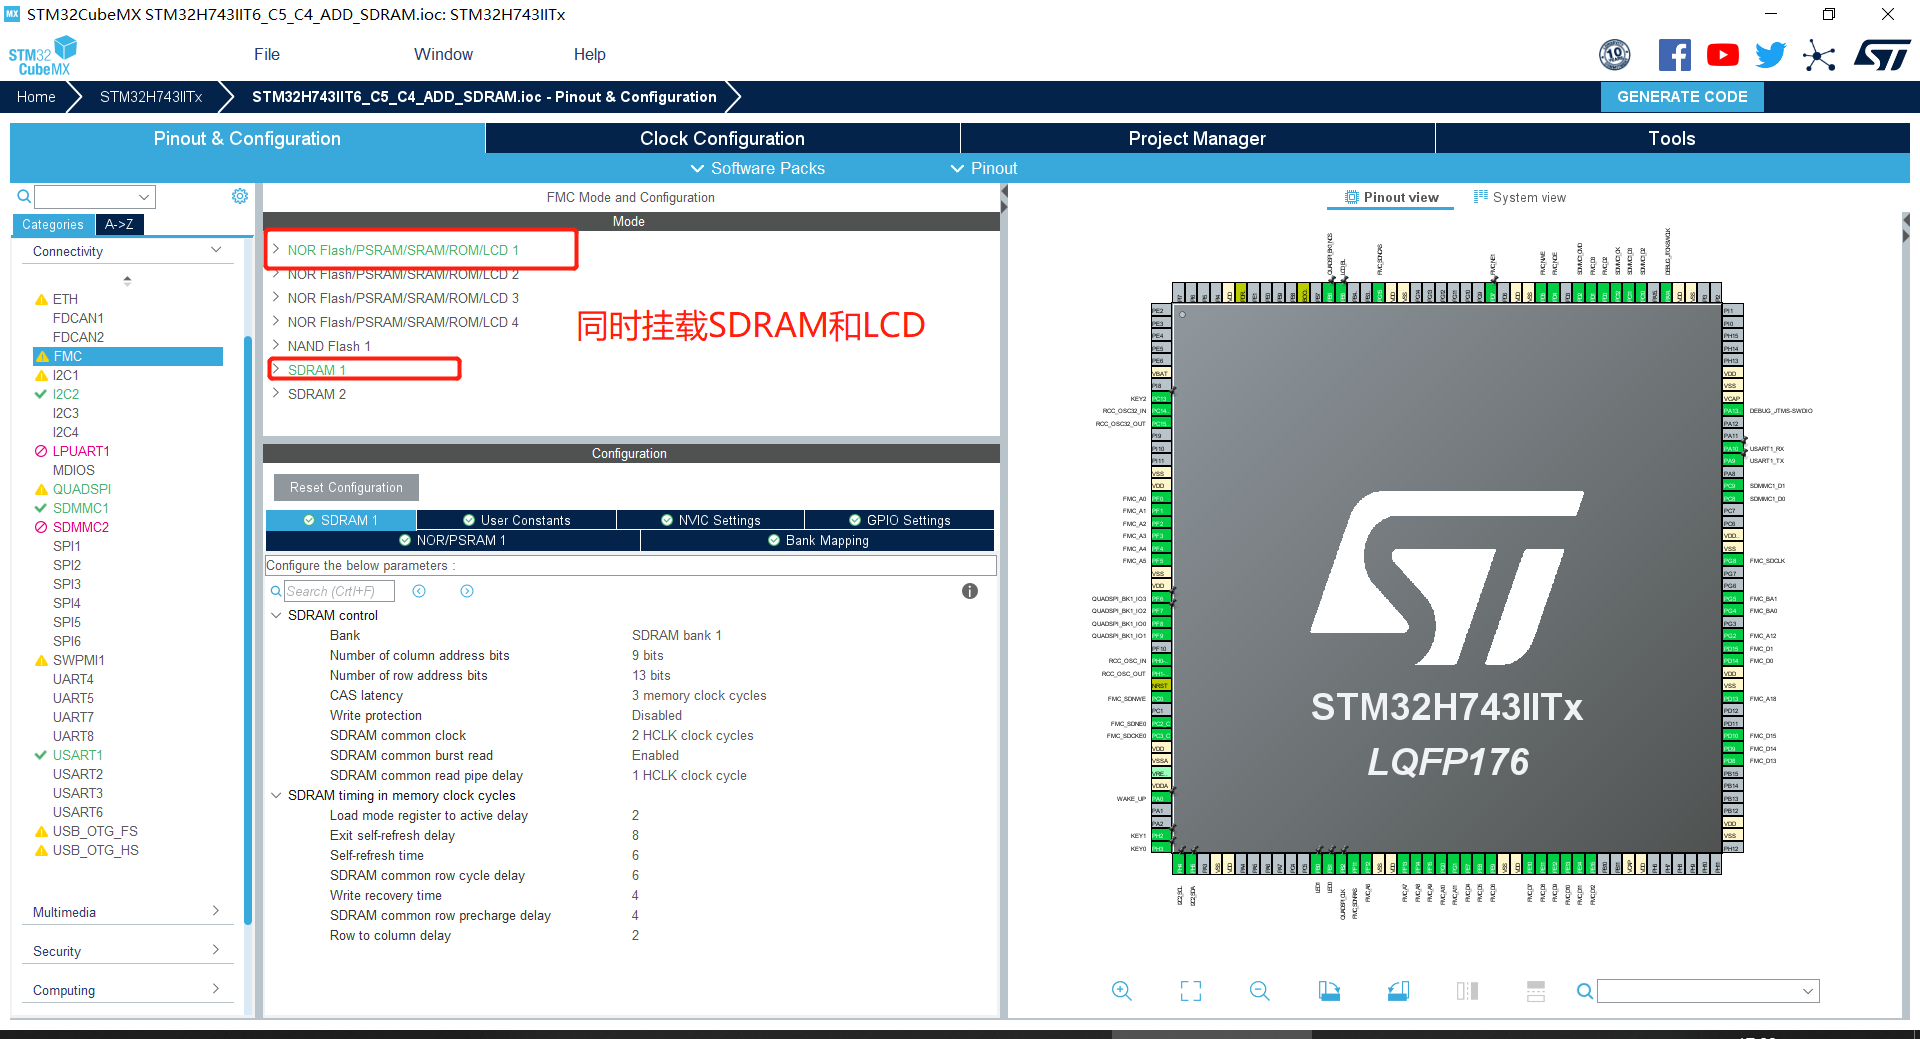Zoom in on the pinout view

click(1122, 991)
